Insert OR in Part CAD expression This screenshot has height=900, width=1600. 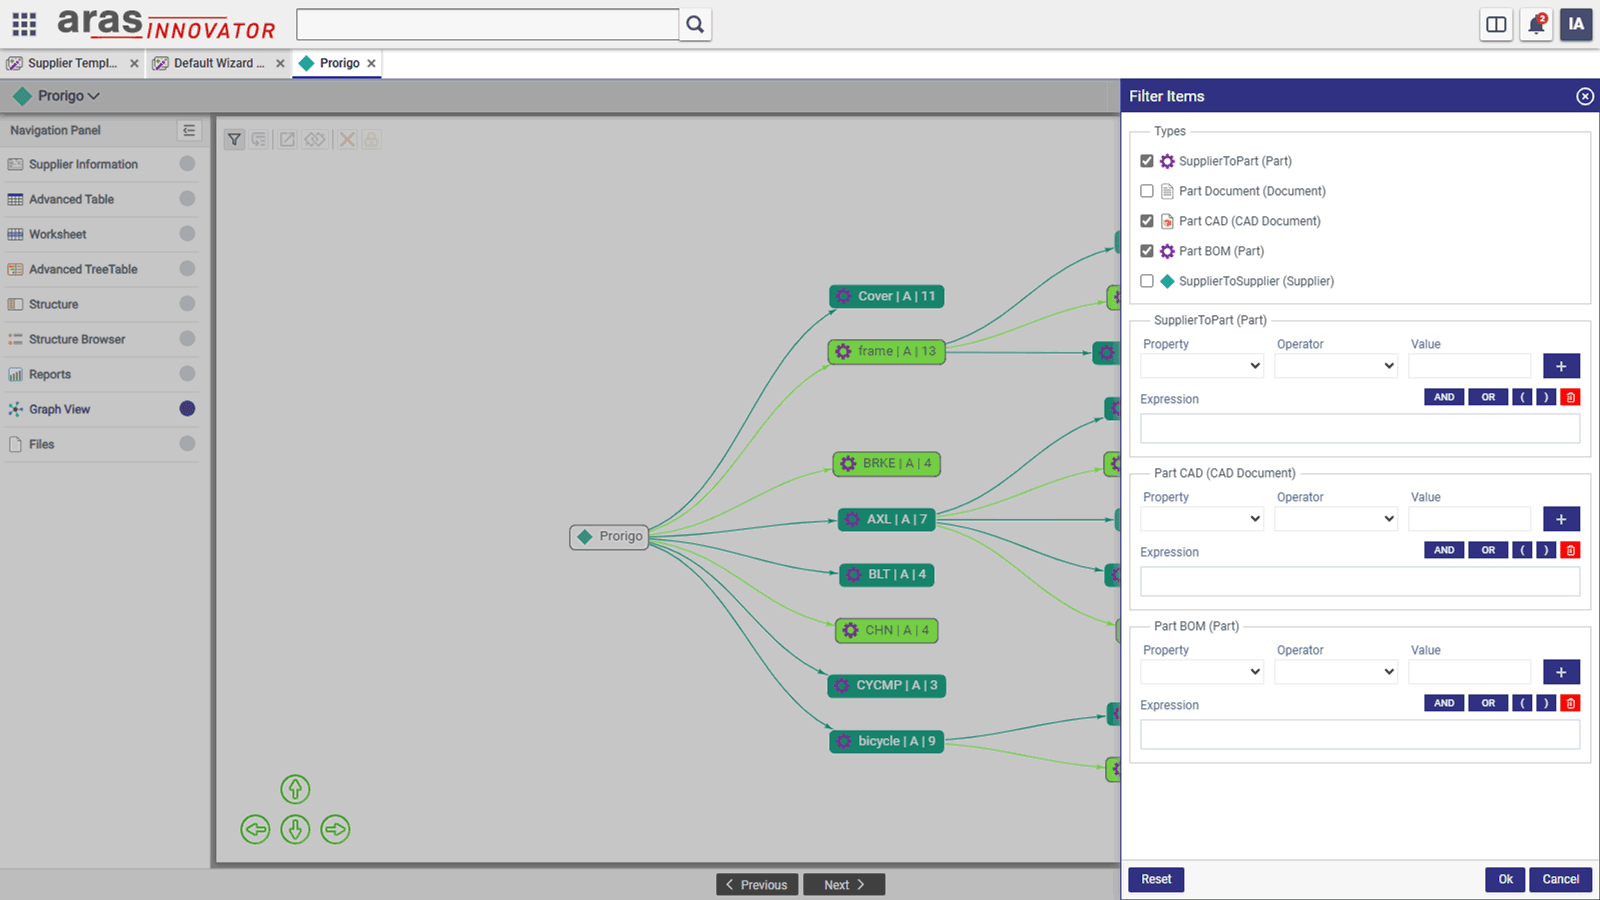[1488, 550]
